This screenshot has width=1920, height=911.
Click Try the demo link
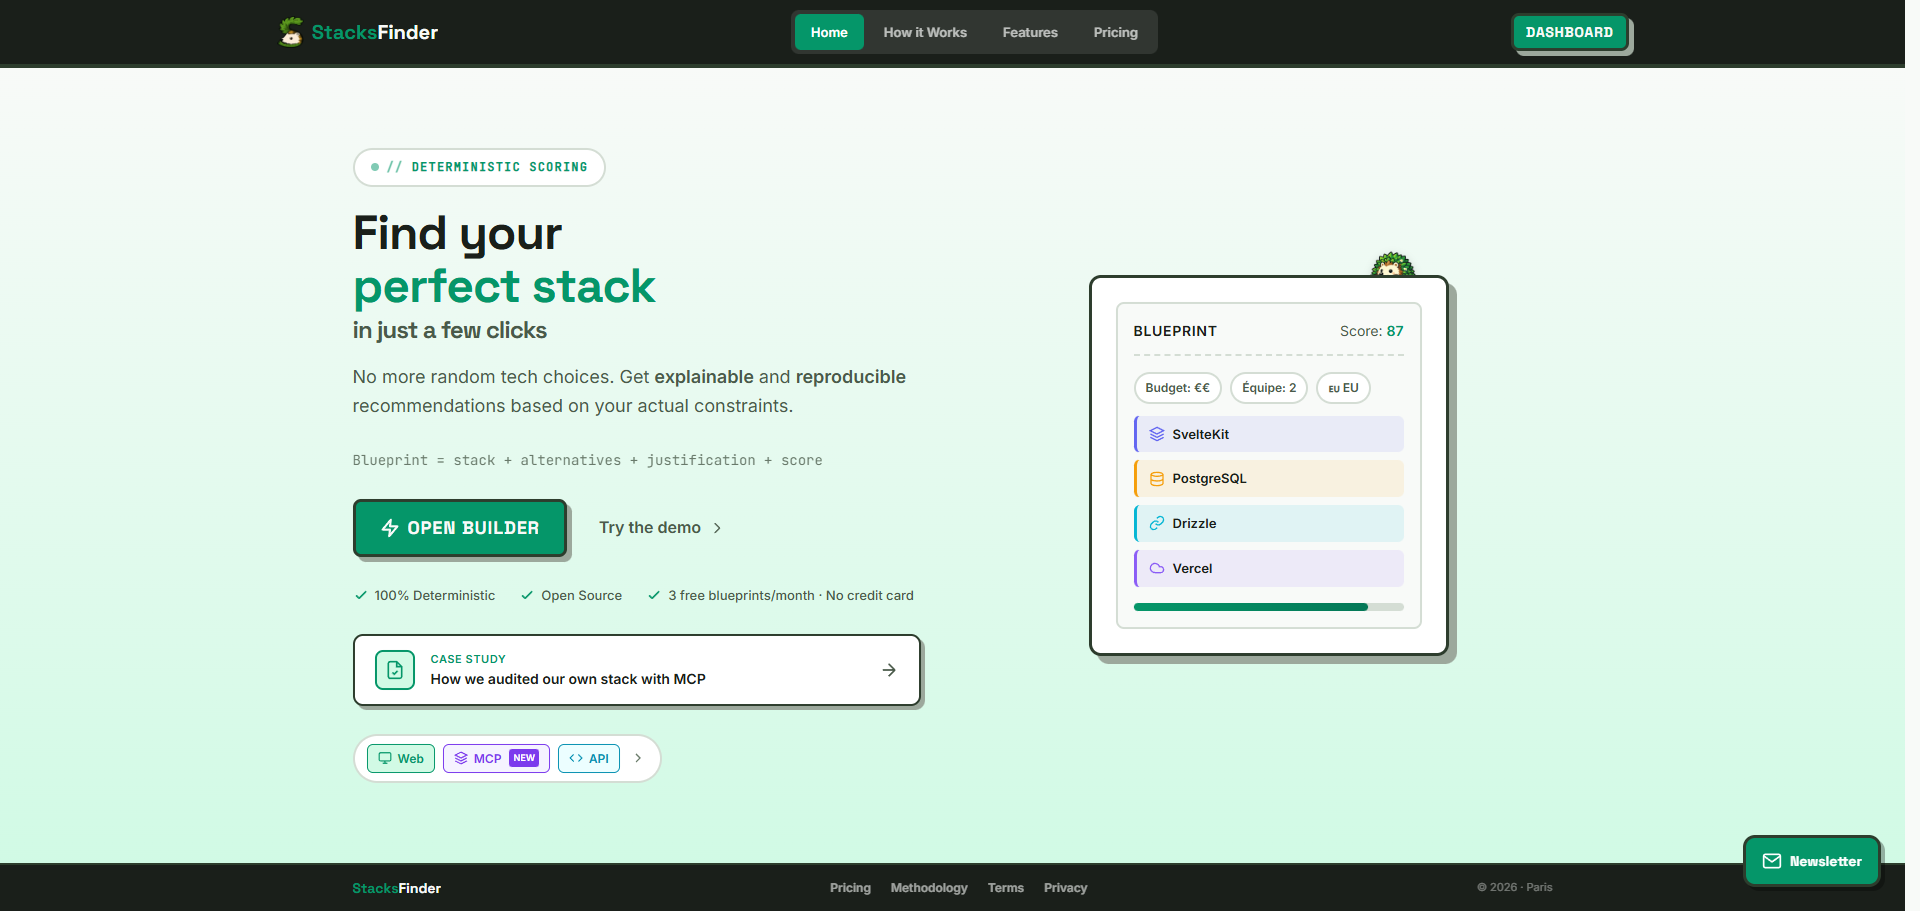click(660, 527)
